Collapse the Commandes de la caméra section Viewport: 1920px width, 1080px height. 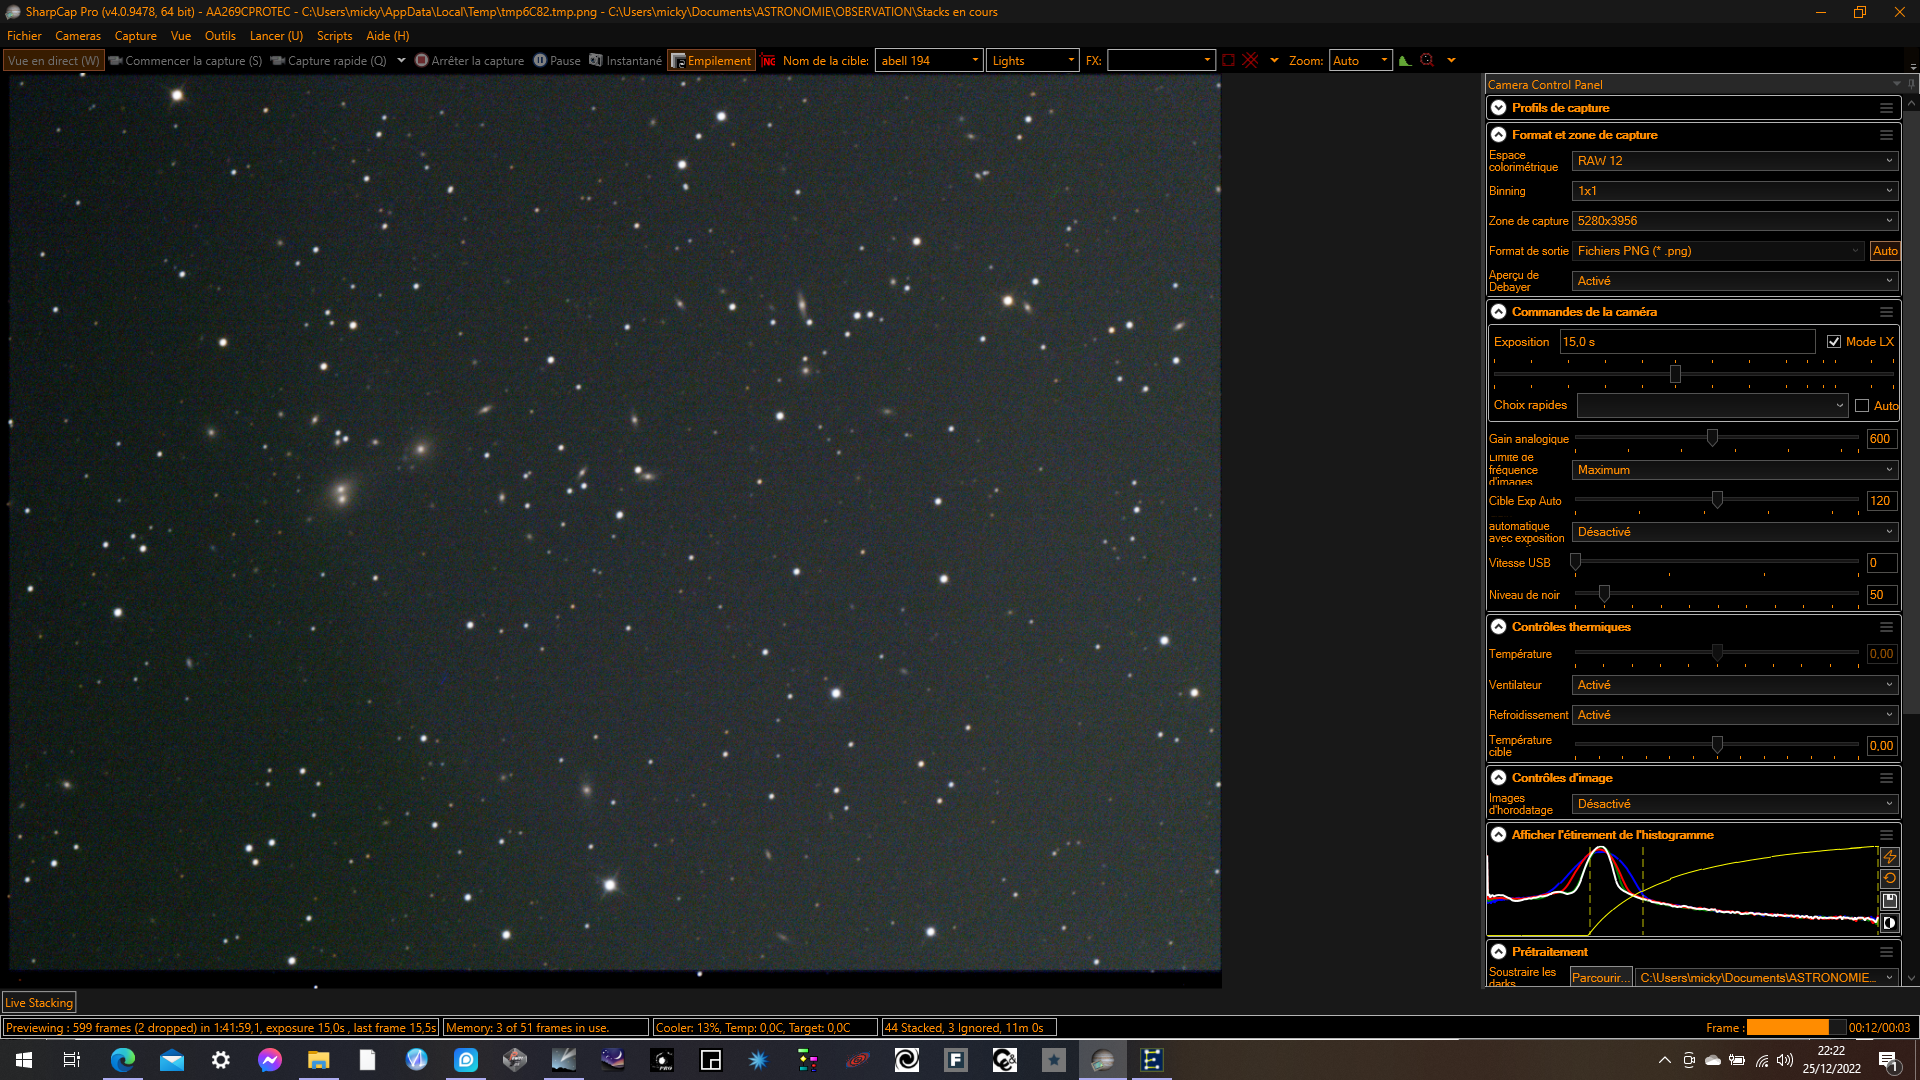click(1498, 312)
